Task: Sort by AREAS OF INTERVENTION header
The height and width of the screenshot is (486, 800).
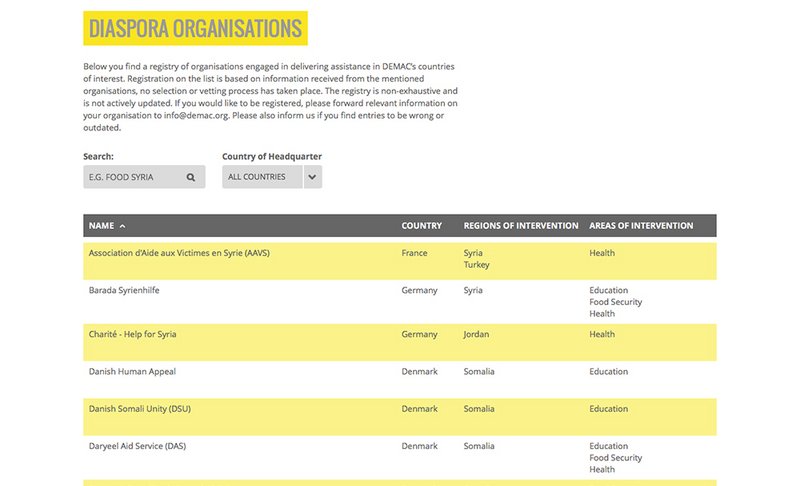Action: pyautogui.click(x=641, y=225)
